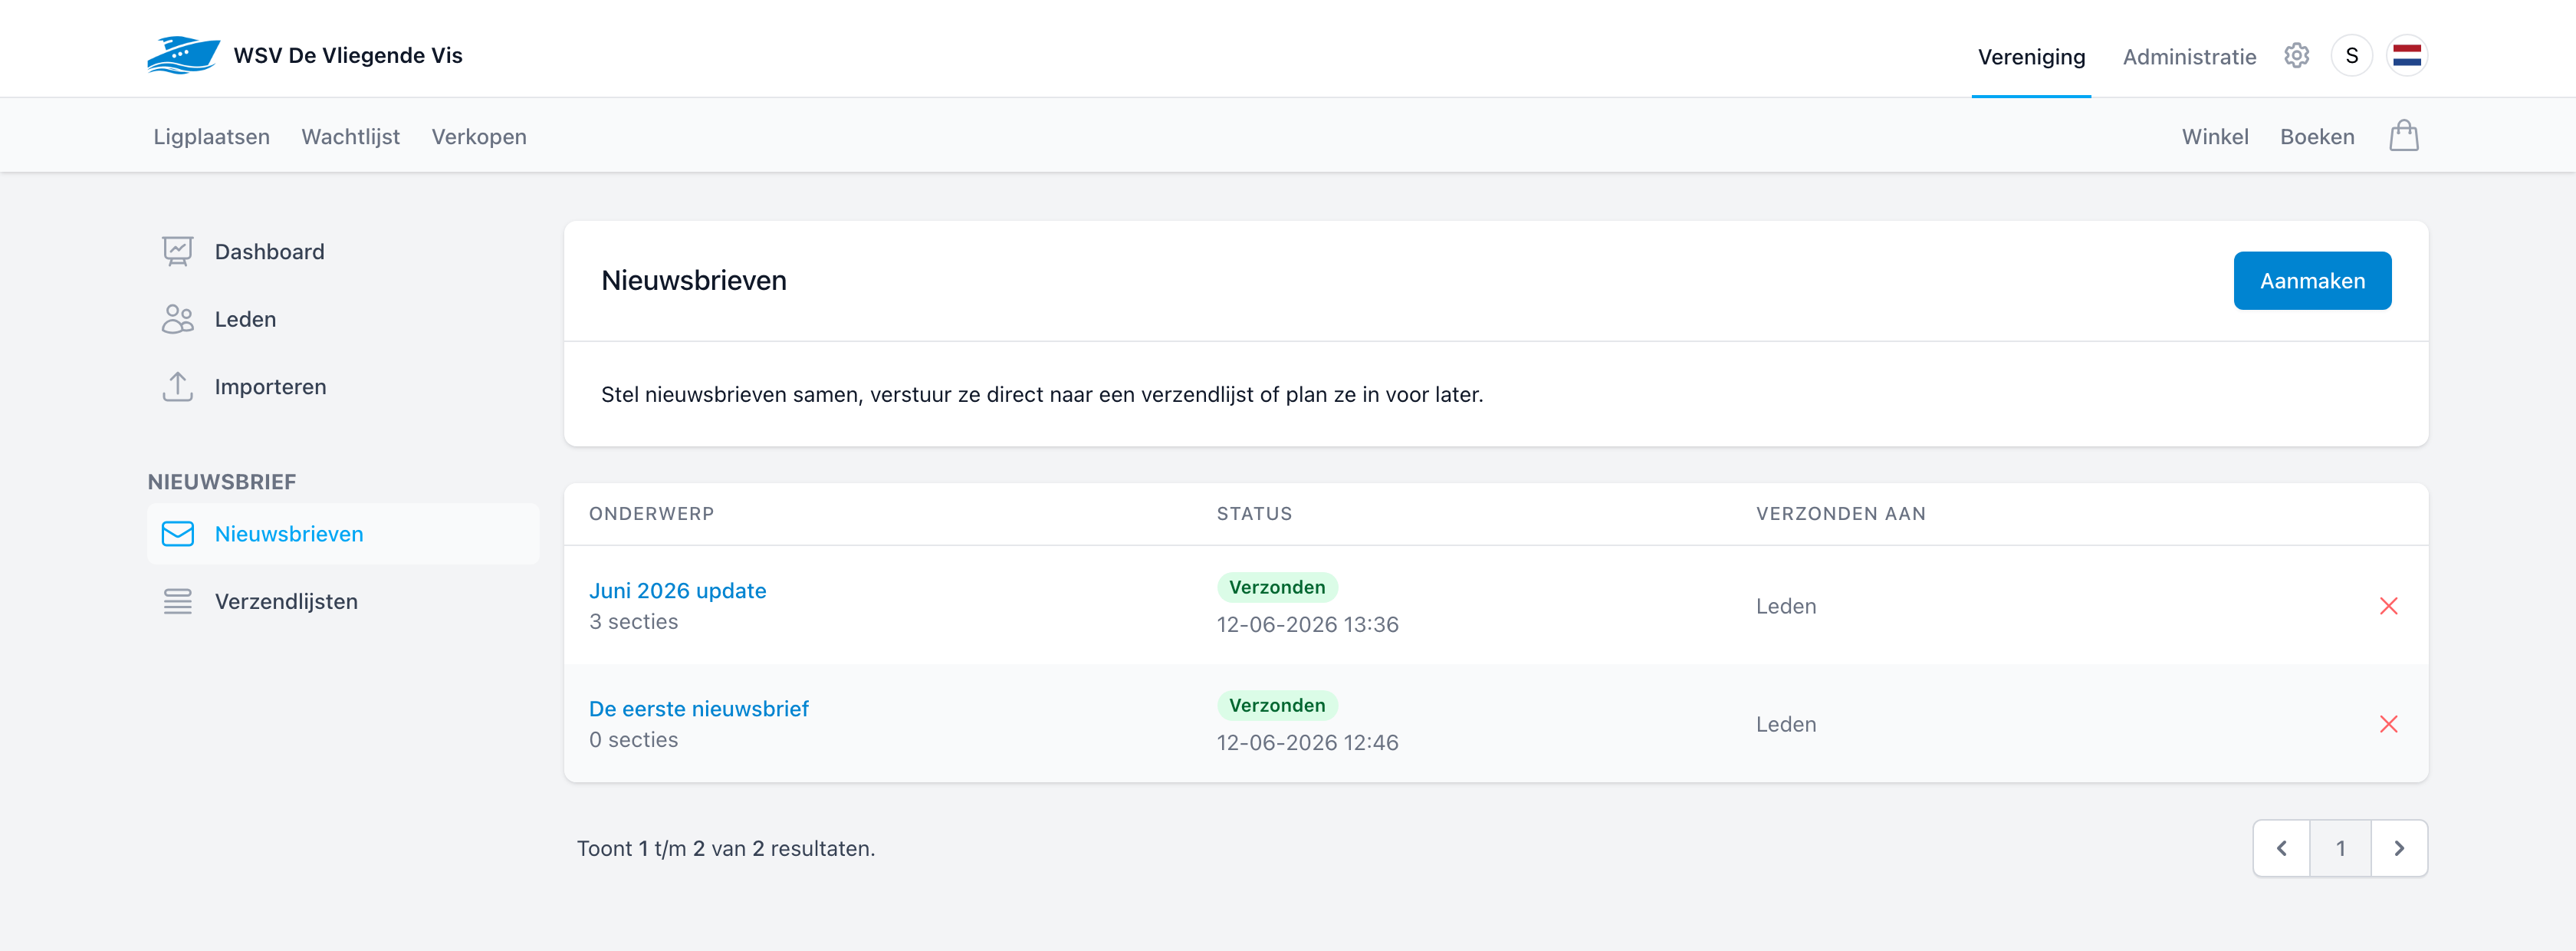Screen dimensions: 2576x951
Task: Change language via the Dutch flag icon
Action: pos(2407,56)
